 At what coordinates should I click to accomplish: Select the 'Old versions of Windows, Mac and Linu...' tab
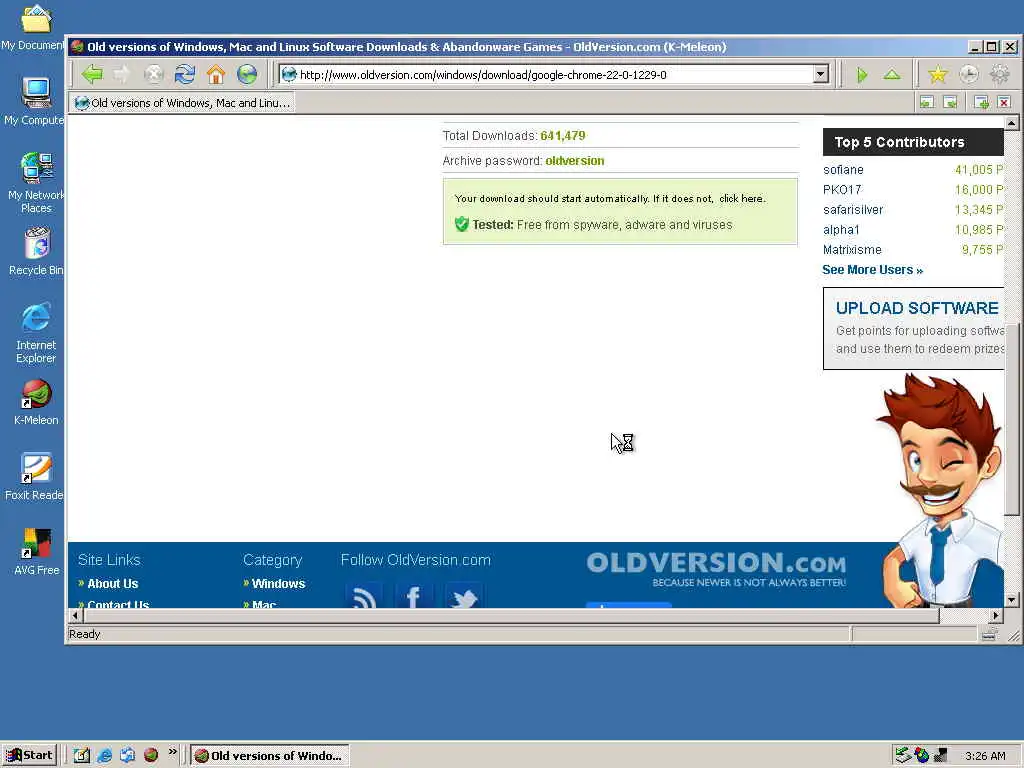click(182, 103)
